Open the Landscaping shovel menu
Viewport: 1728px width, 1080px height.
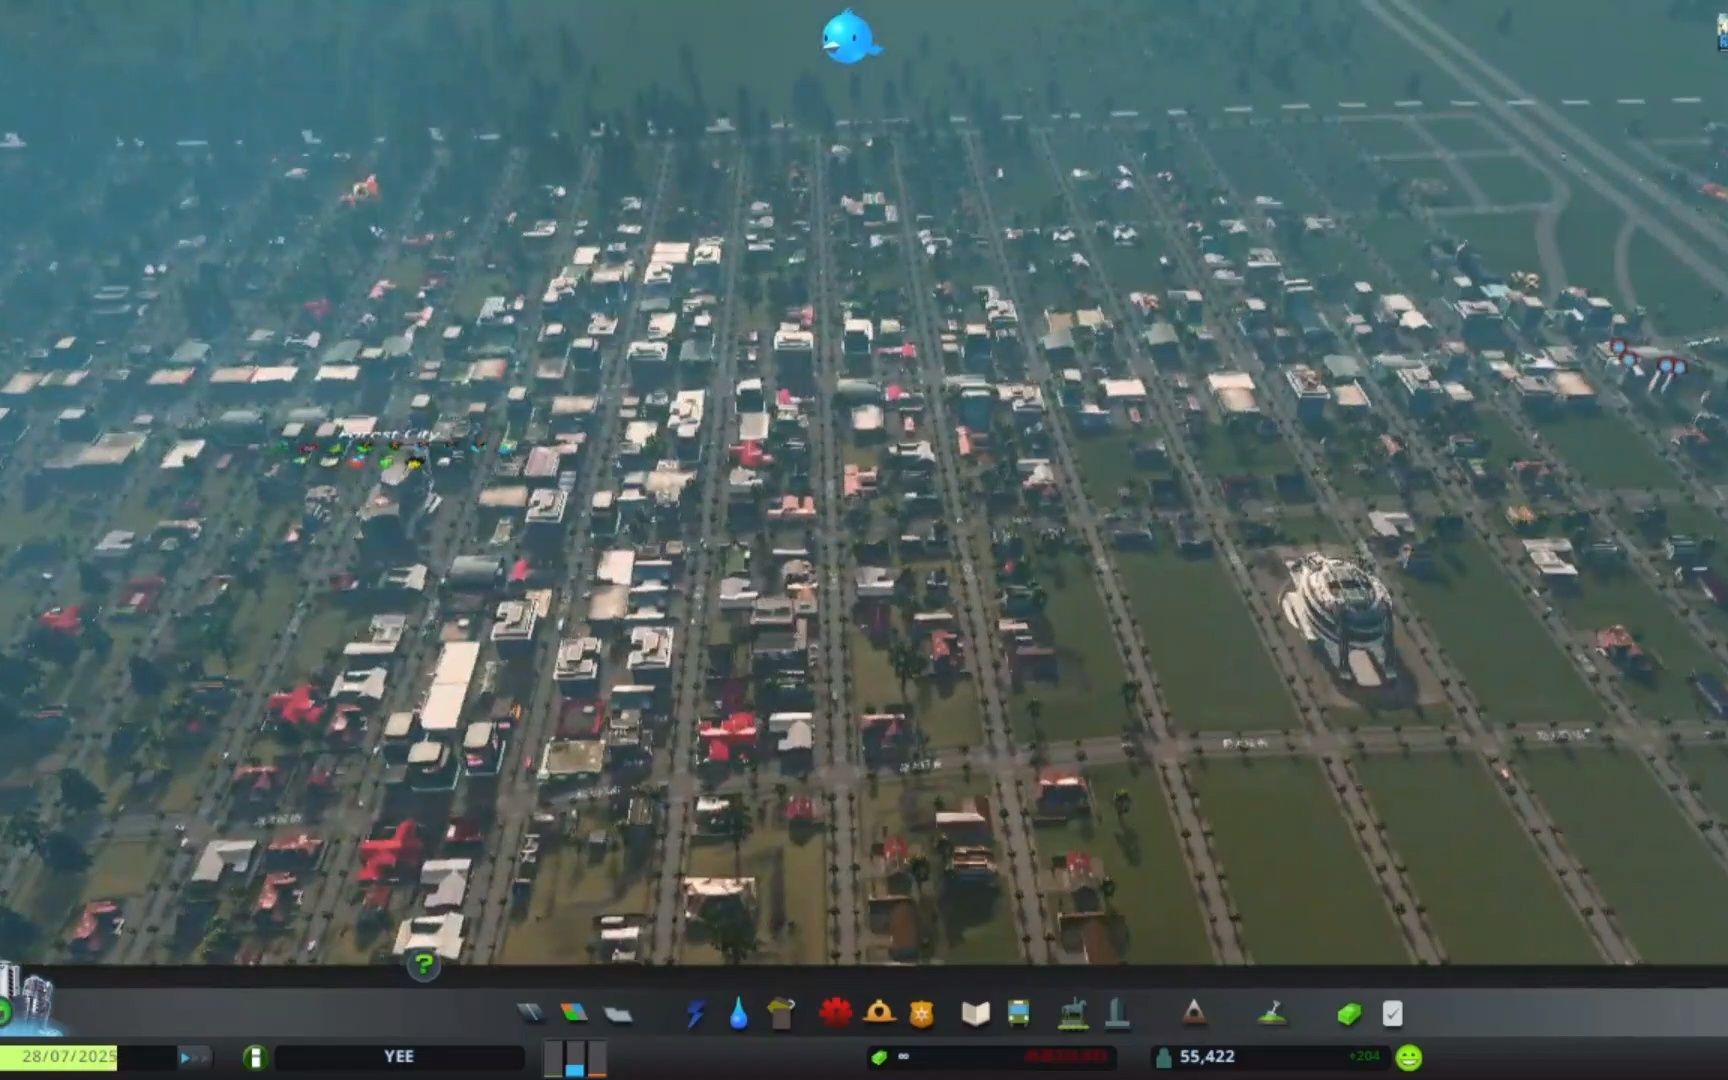tap(1272, 1014)
